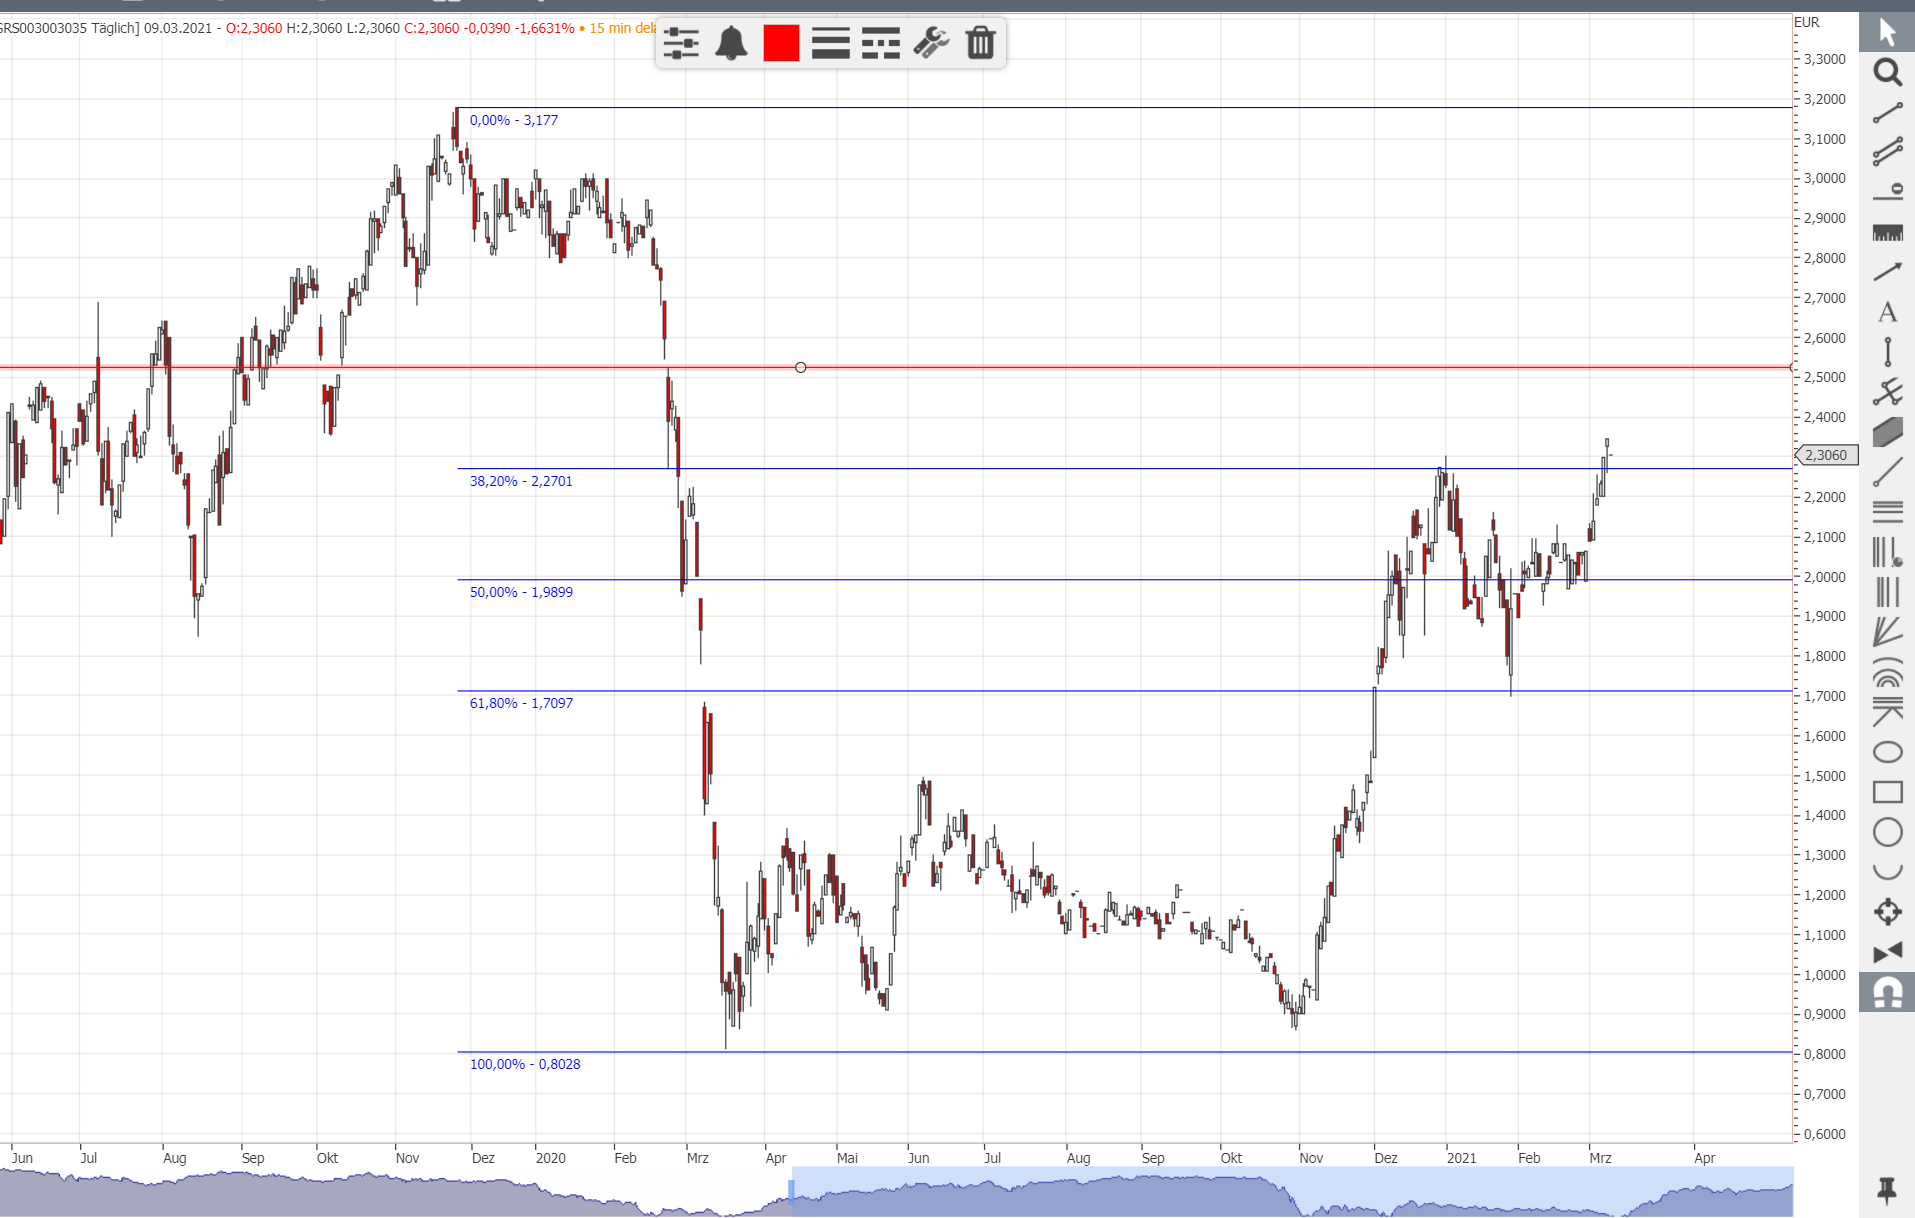
Task: Click the range handle in overview navigator
Action: pos(791,1190)
